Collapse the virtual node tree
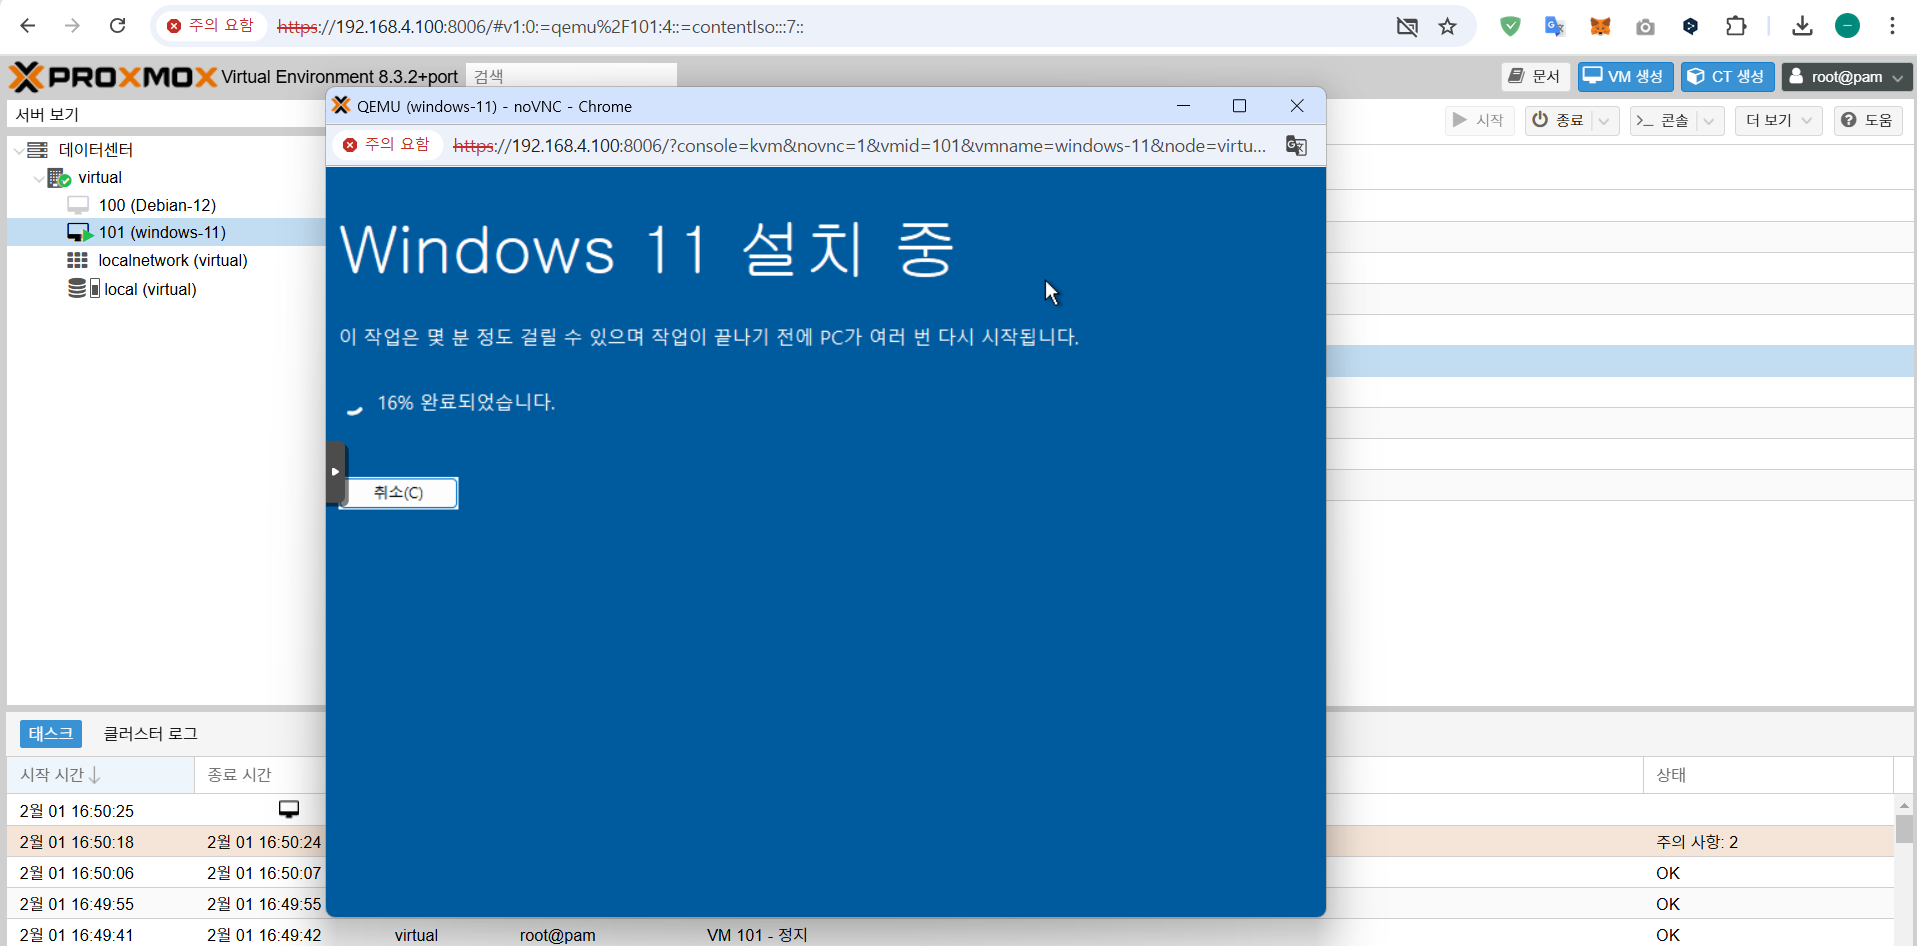1917x946 pixels. [39, 178]
